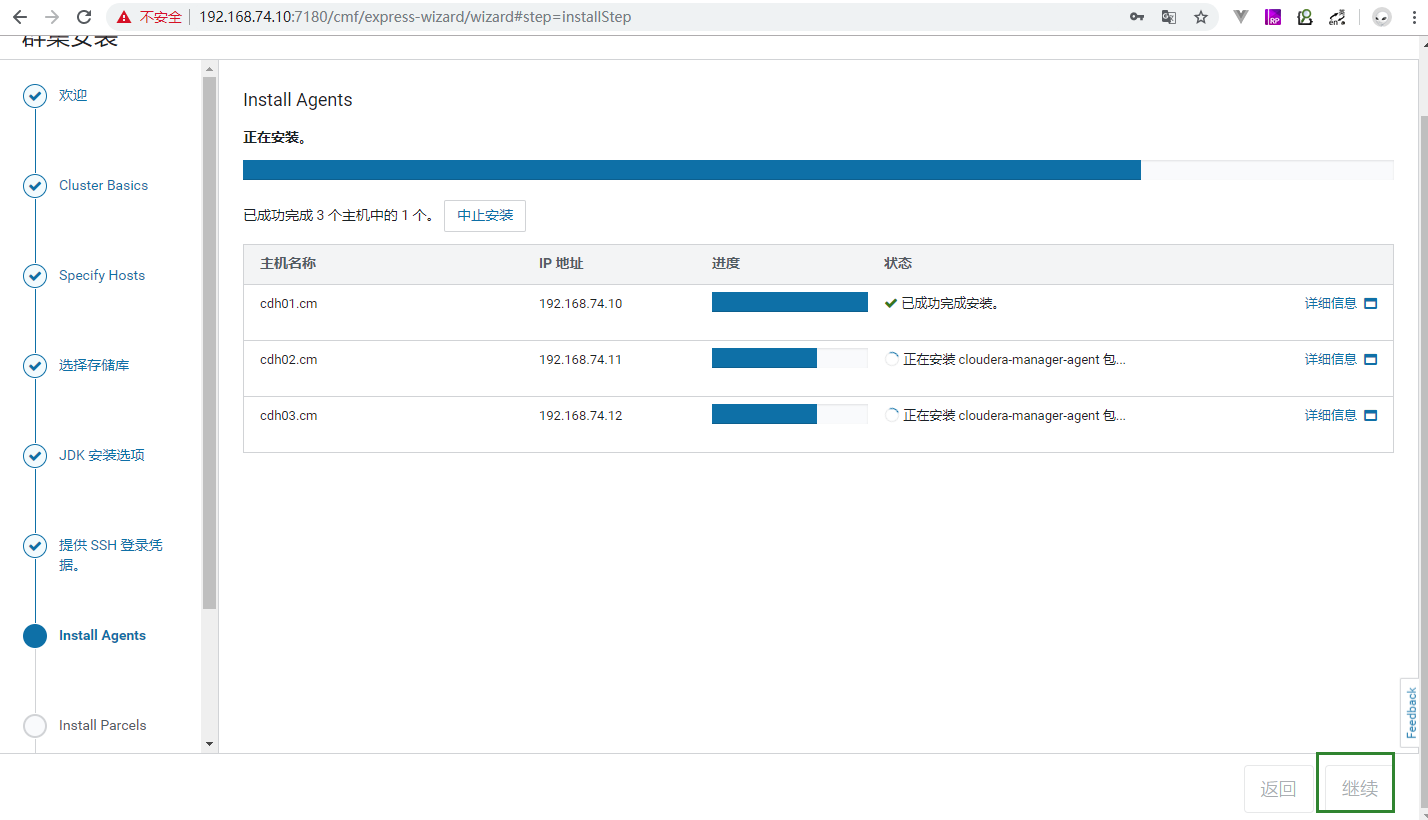
Task: Open details window icon for cdh02.cm
Action: coord(1371,359)
